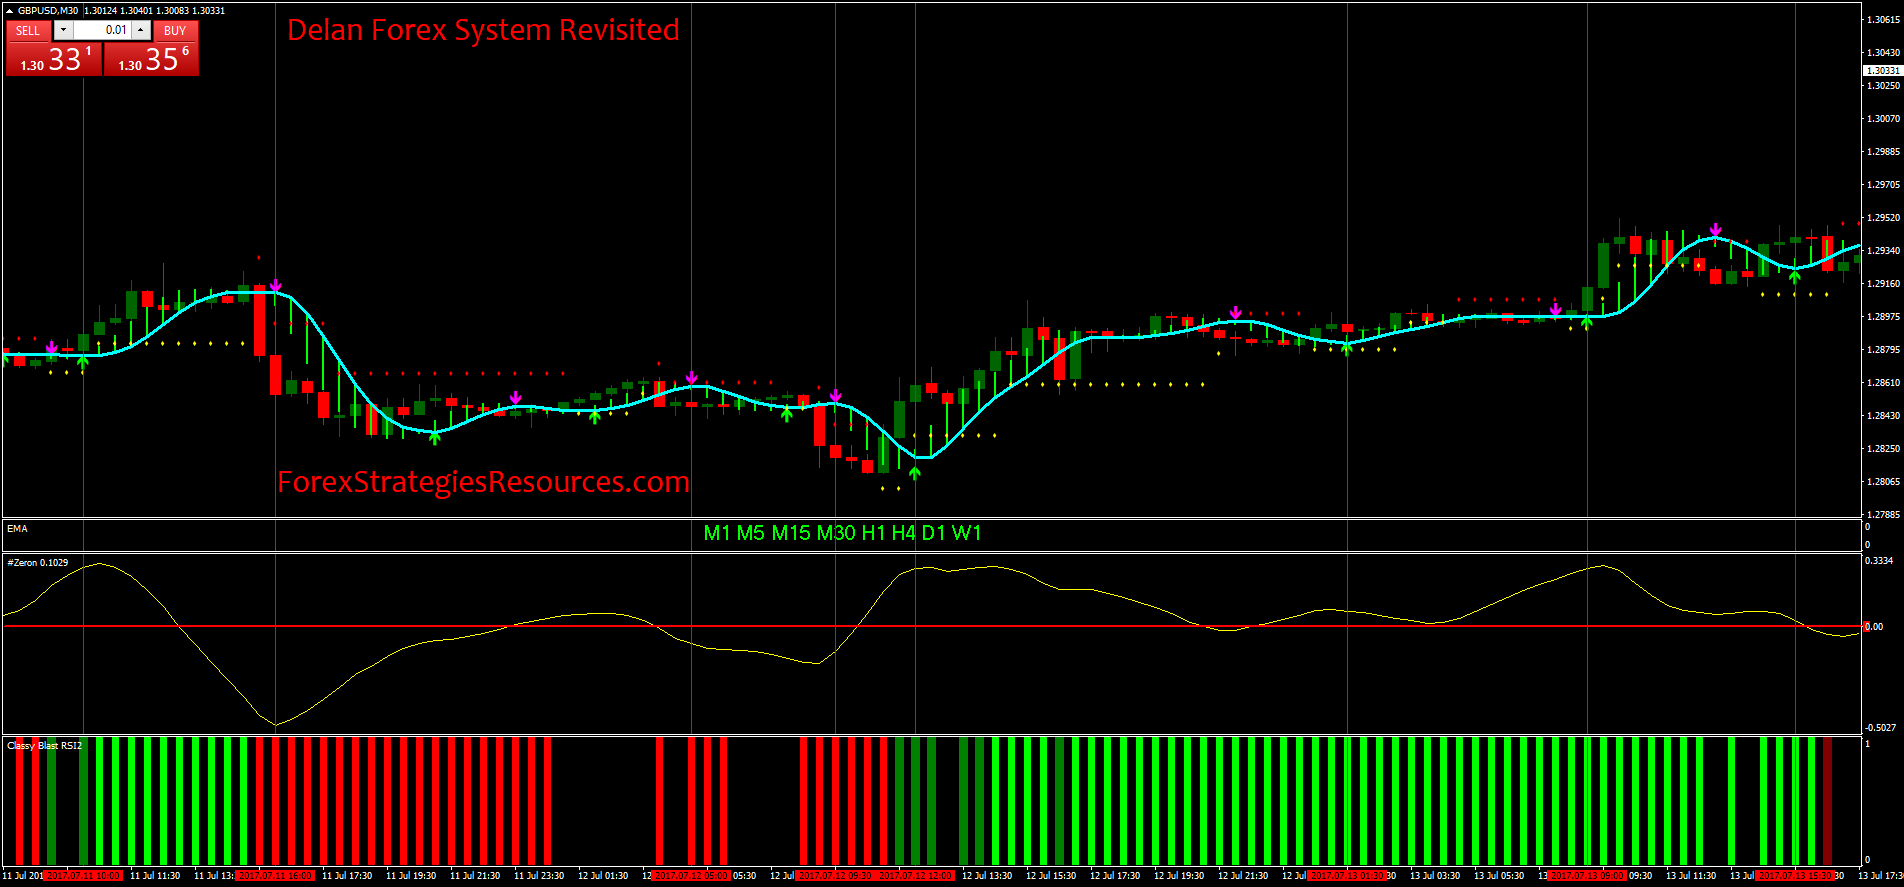
Task: Click the sell price 1.30 33 panel
Action: (54, 59)
